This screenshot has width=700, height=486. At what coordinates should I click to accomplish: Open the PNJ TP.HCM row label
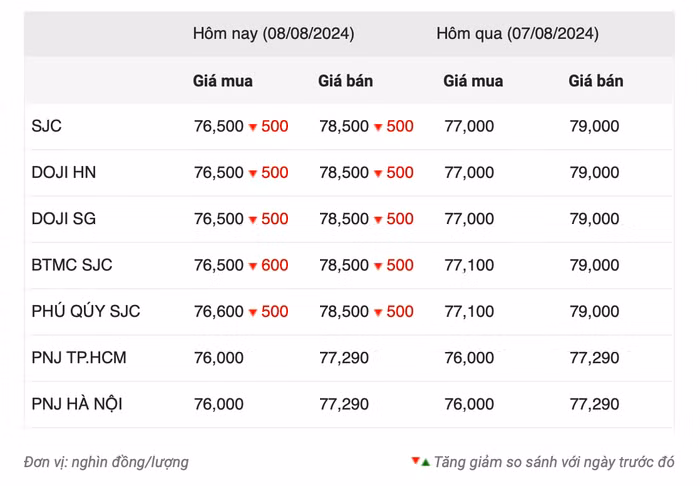(79, 358)
